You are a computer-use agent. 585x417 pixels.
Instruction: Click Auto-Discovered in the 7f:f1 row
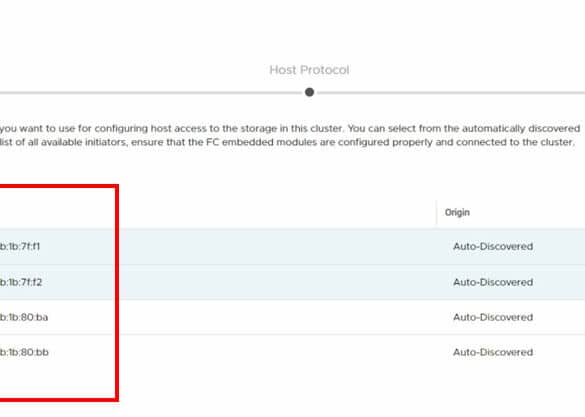(x=493, y=247)
